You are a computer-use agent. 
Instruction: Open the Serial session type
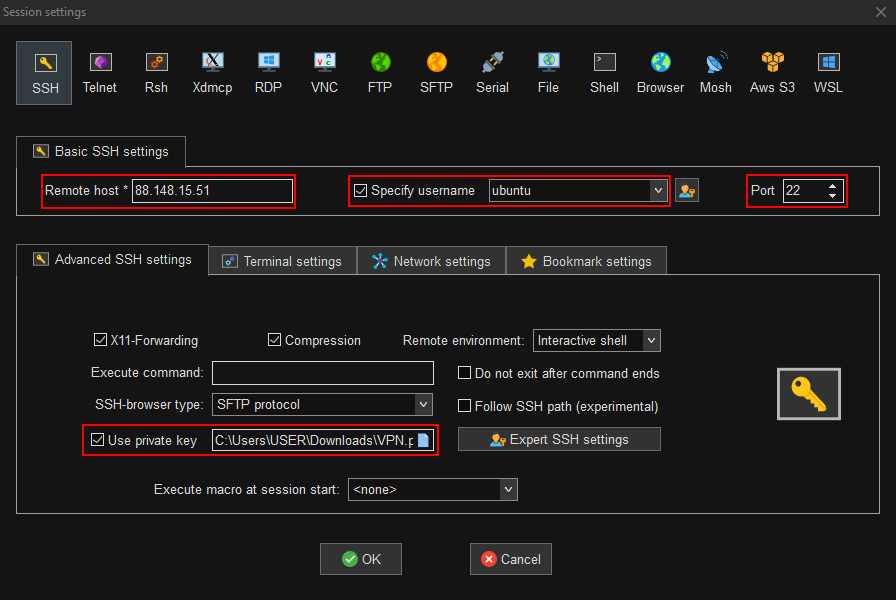(x=492, y=72)
